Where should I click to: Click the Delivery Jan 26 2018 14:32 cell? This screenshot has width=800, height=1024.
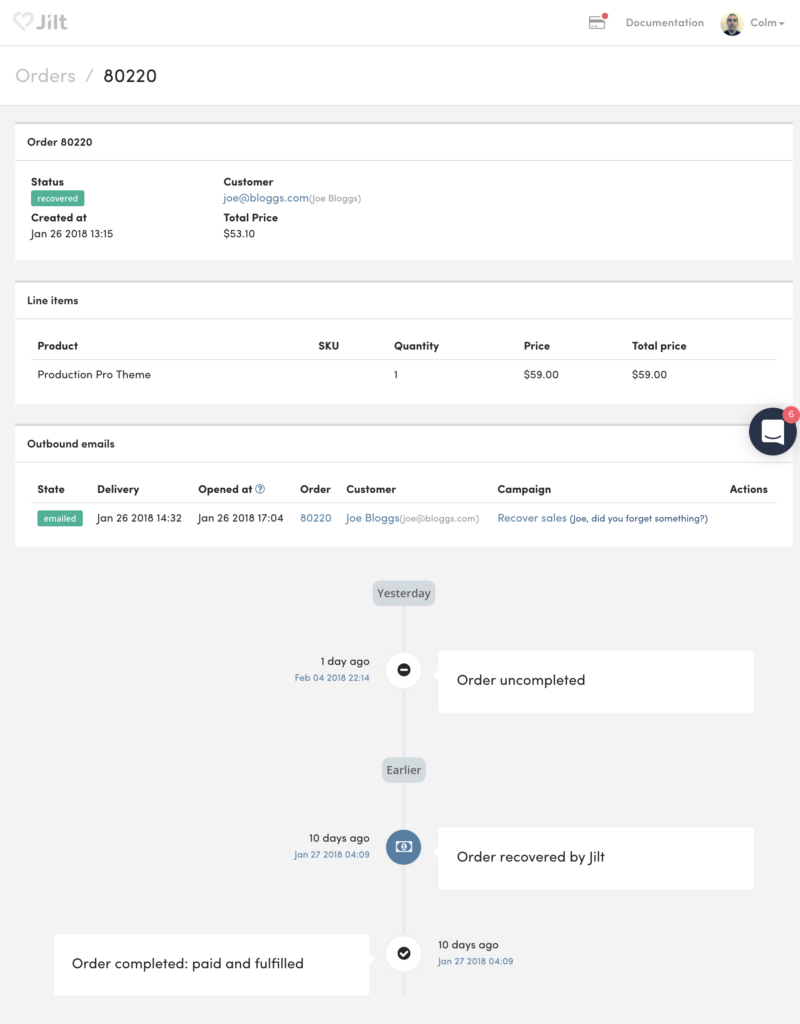(x=139, y=518)
